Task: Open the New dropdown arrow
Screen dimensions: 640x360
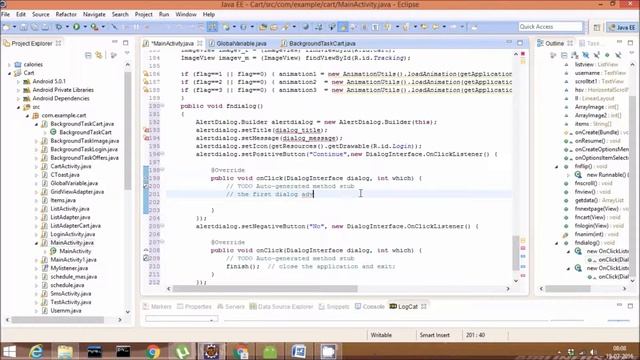Action: click(x=15, y=27)
